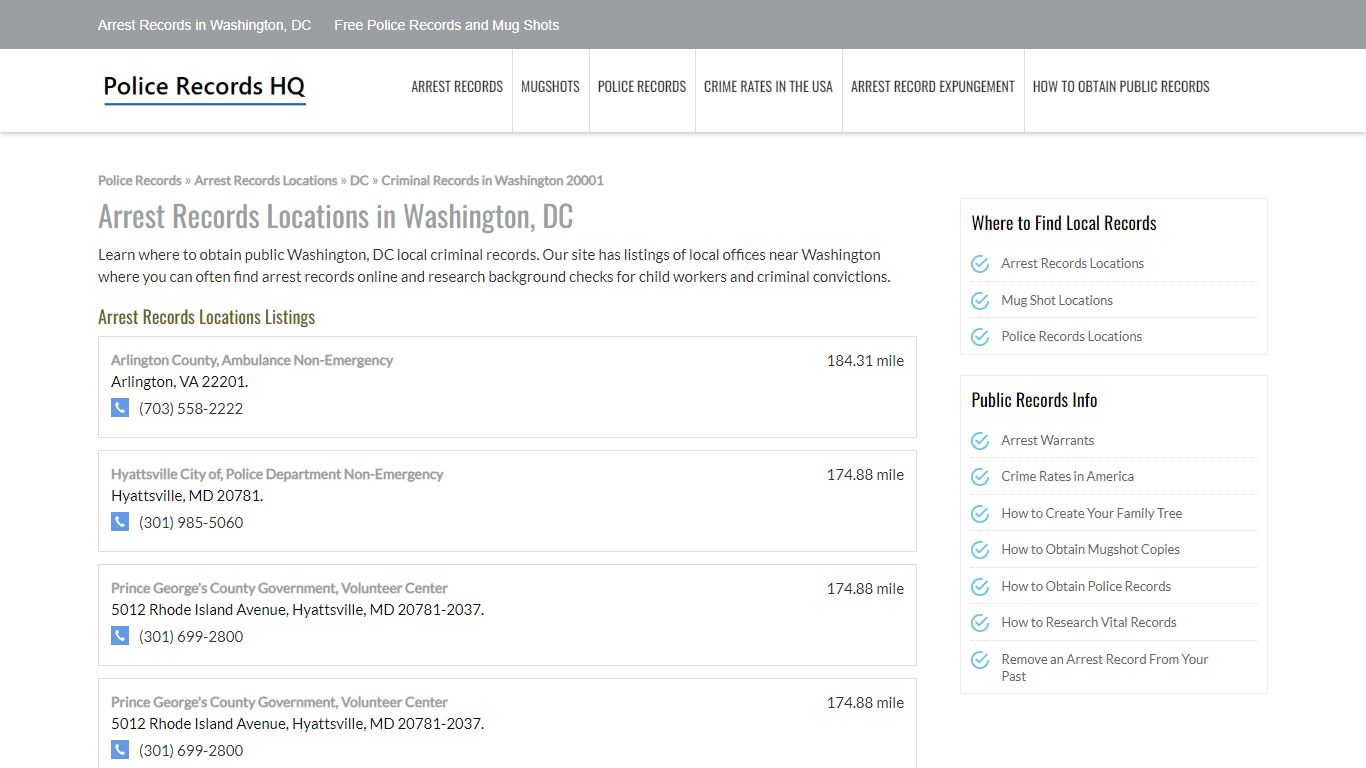The image size is (1366, 768).
Task: Open Arrest Warrants sidebar link
Action: [x=1048, y=441]
